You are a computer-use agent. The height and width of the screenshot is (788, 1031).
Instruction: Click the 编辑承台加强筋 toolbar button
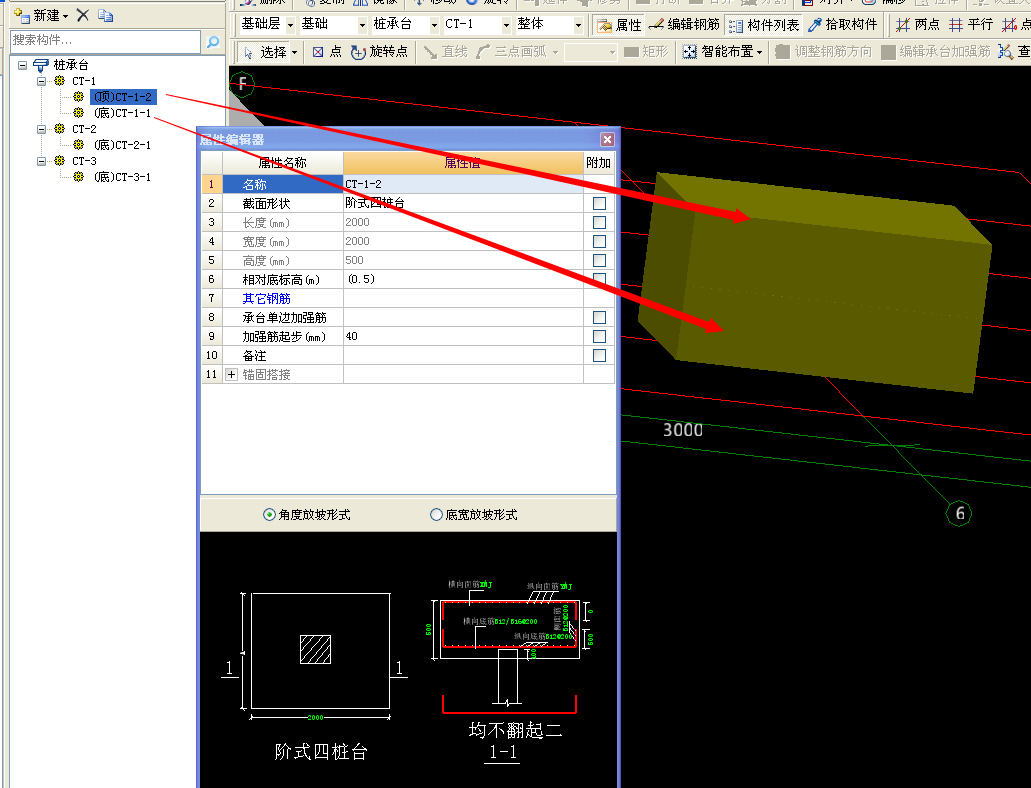point(936,52)
